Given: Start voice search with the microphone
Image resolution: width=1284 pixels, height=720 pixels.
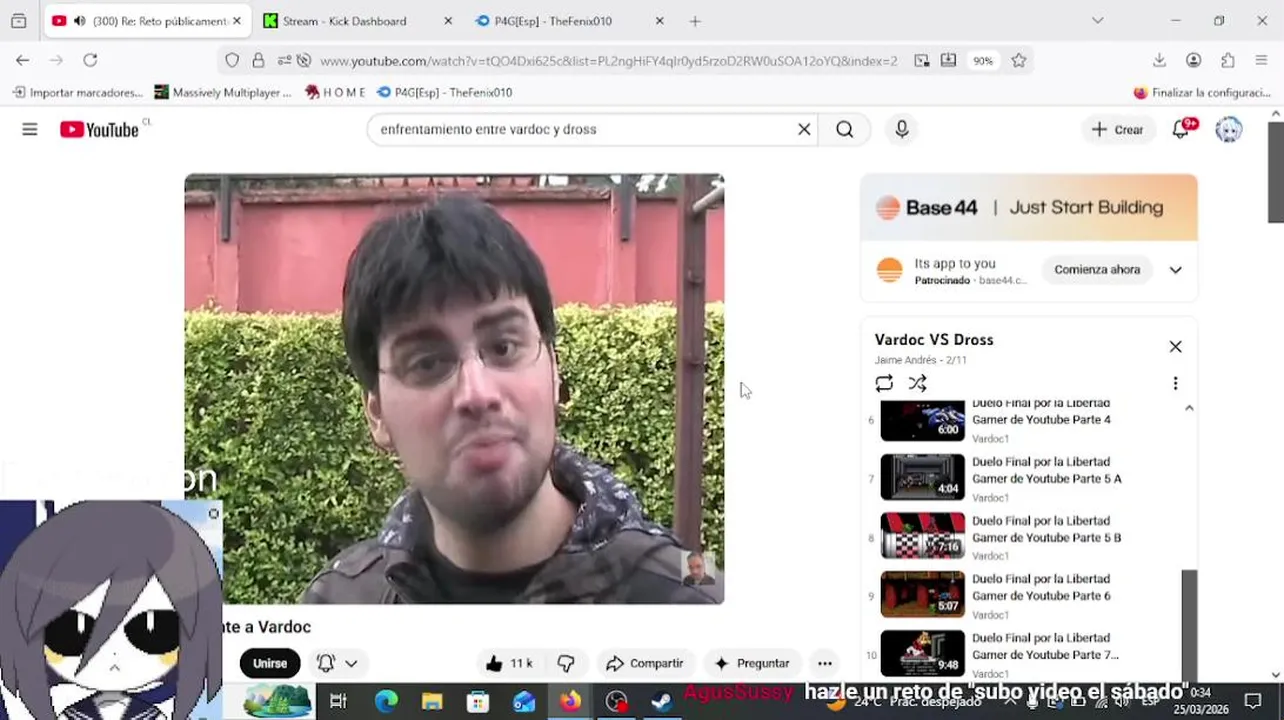Looking at the screenshot, I should click(902, 129).
